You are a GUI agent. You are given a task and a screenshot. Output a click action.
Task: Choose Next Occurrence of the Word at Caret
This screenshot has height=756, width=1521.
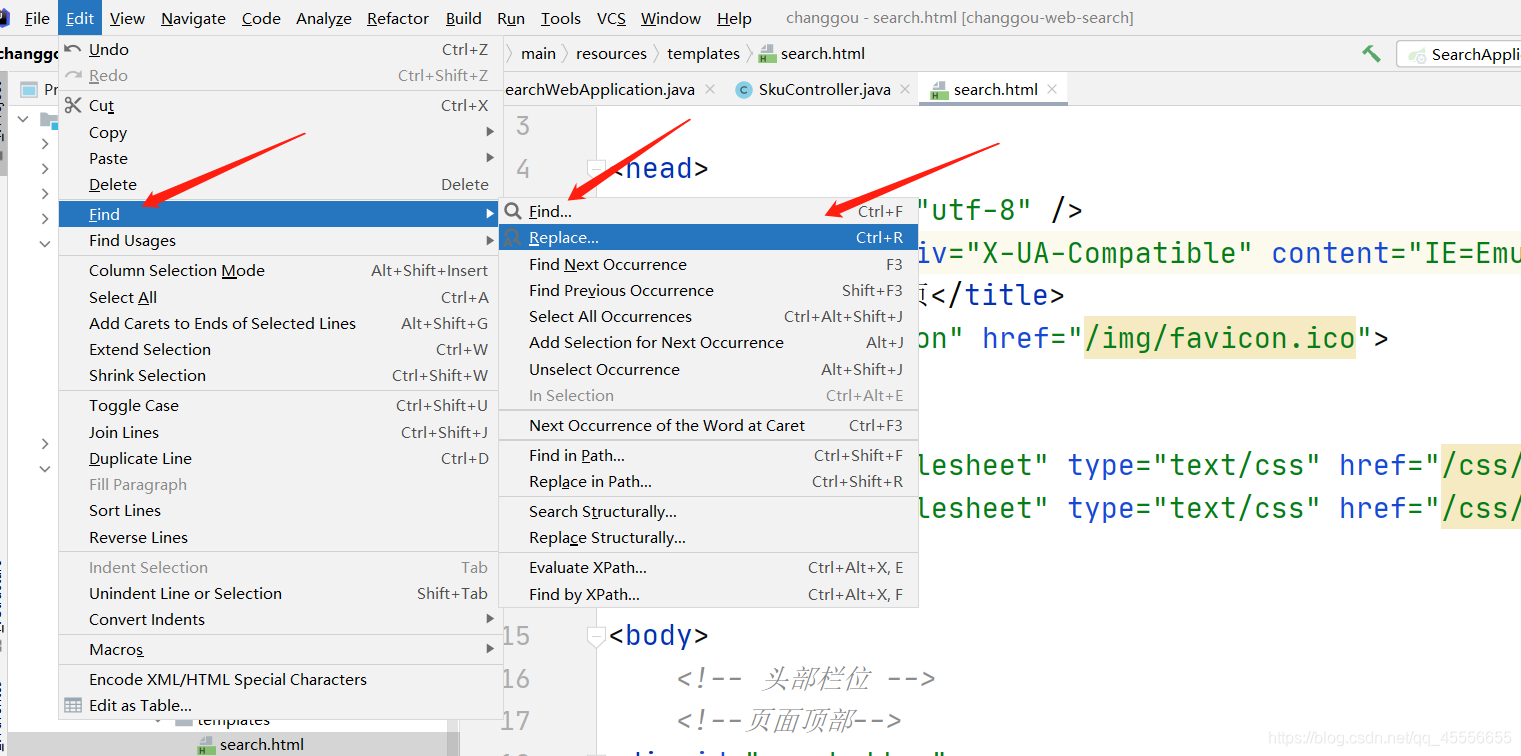[x=708, y=425]
